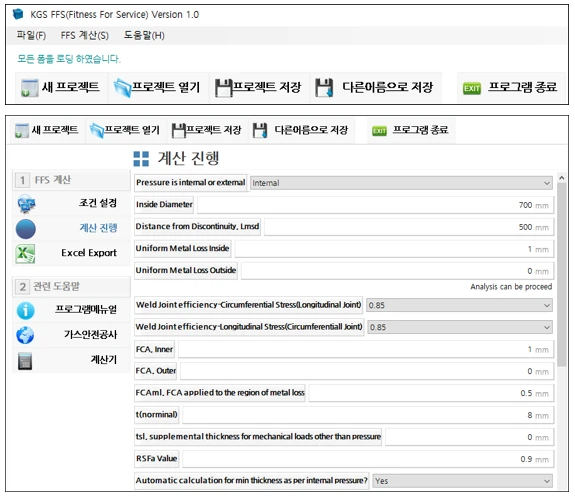Open Pressure internal or external dropdown

click(401, 183)
